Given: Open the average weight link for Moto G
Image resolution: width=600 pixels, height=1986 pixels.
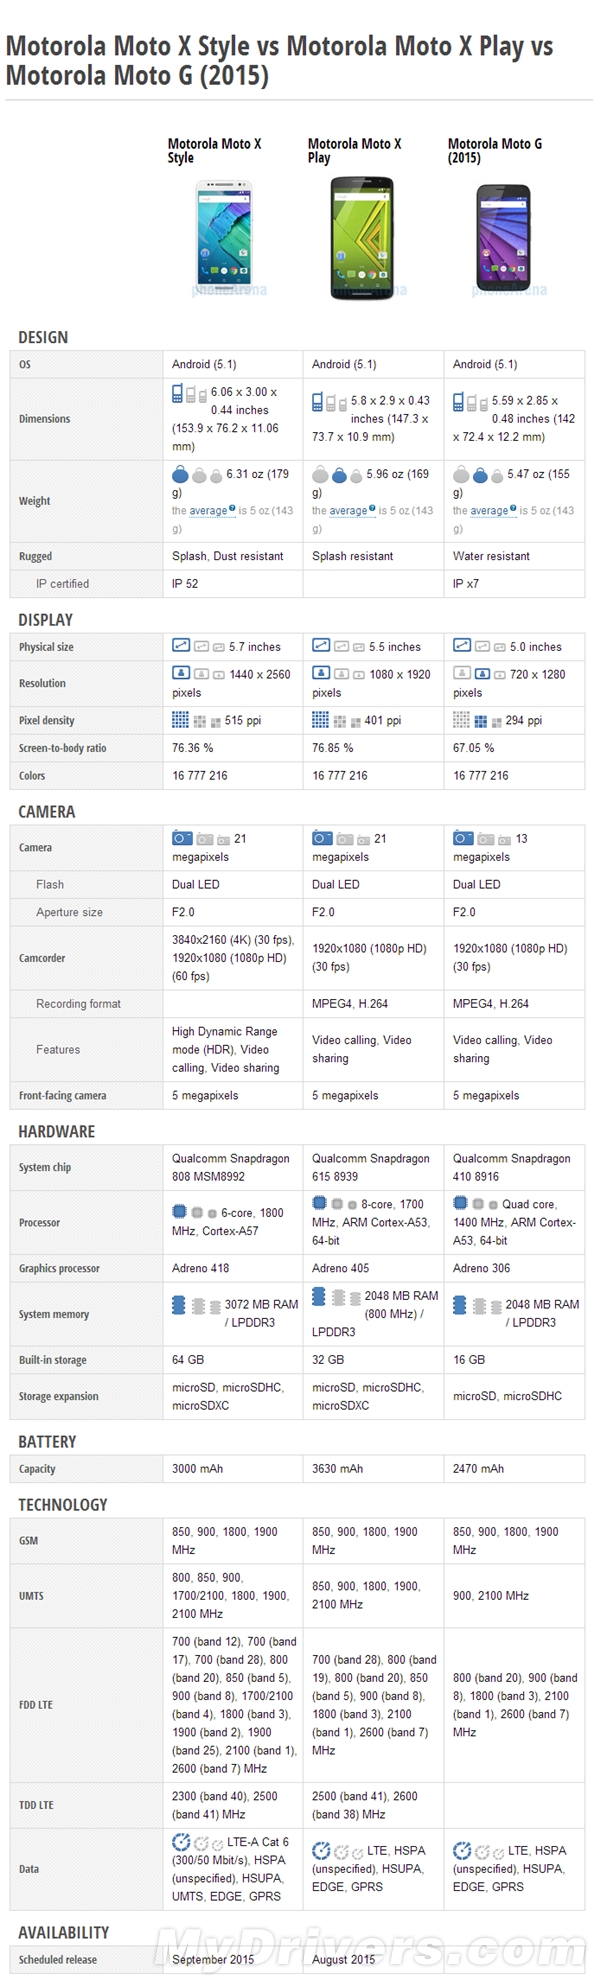Looking at the screenshot, I should click(489, 511).
